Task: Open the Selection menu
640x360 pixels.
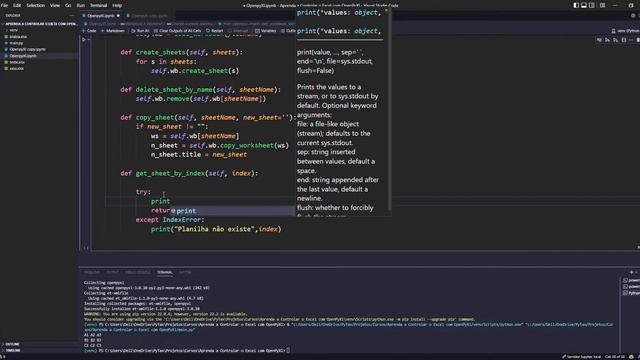Action: click(x=36, y=6)
